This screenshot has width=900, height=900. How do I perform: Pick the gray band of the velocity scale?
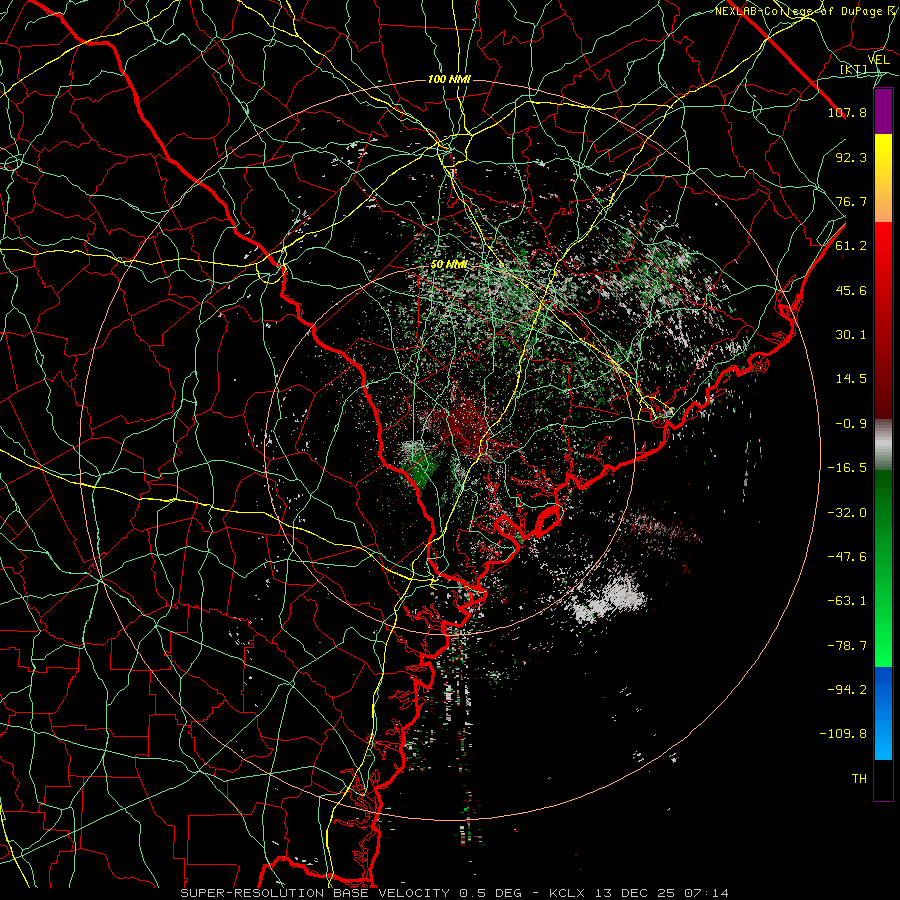click(x=883, y=445)
